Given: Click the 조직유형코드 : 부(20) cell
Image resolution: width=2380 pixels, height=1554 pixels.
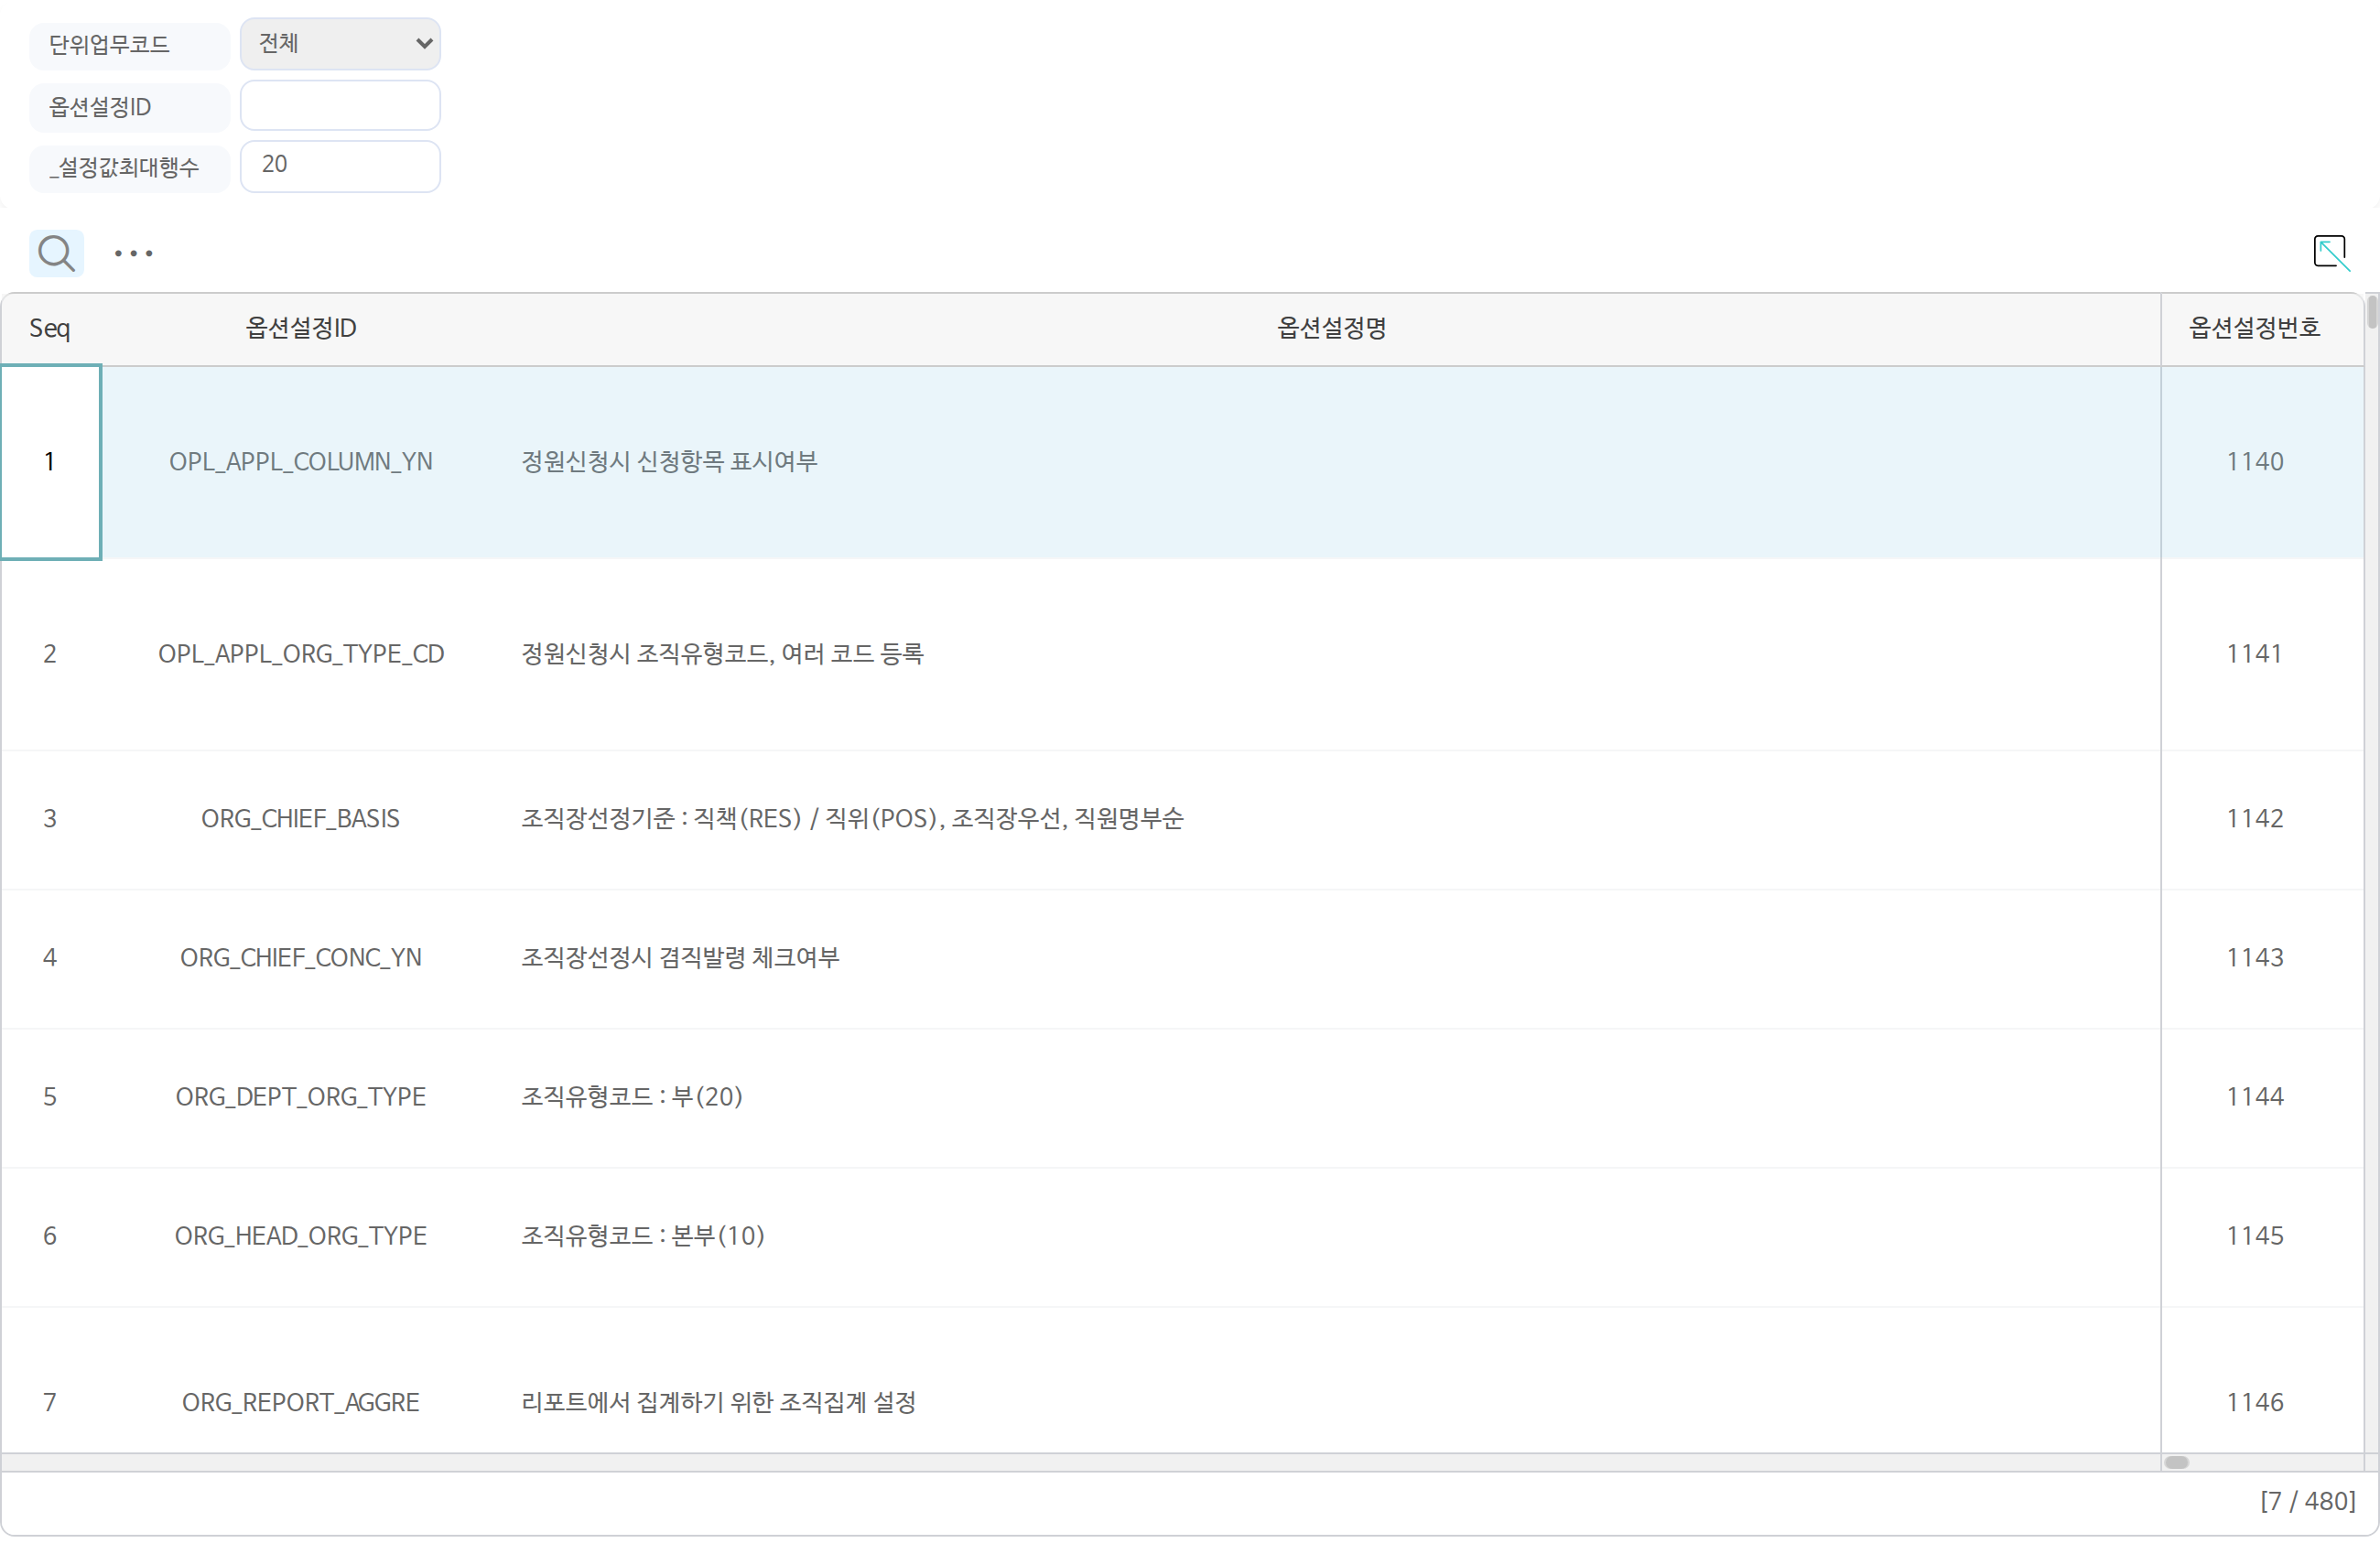Looking at the screenshot, I should tap(1331, 1097).
